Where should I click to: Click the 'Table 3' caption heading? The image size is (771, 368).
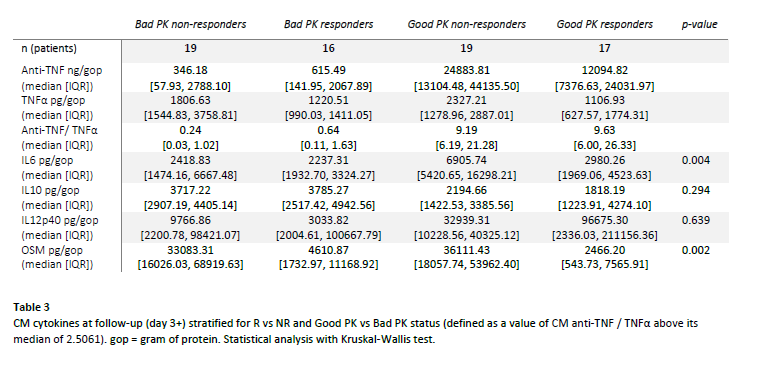pos(31,307)
